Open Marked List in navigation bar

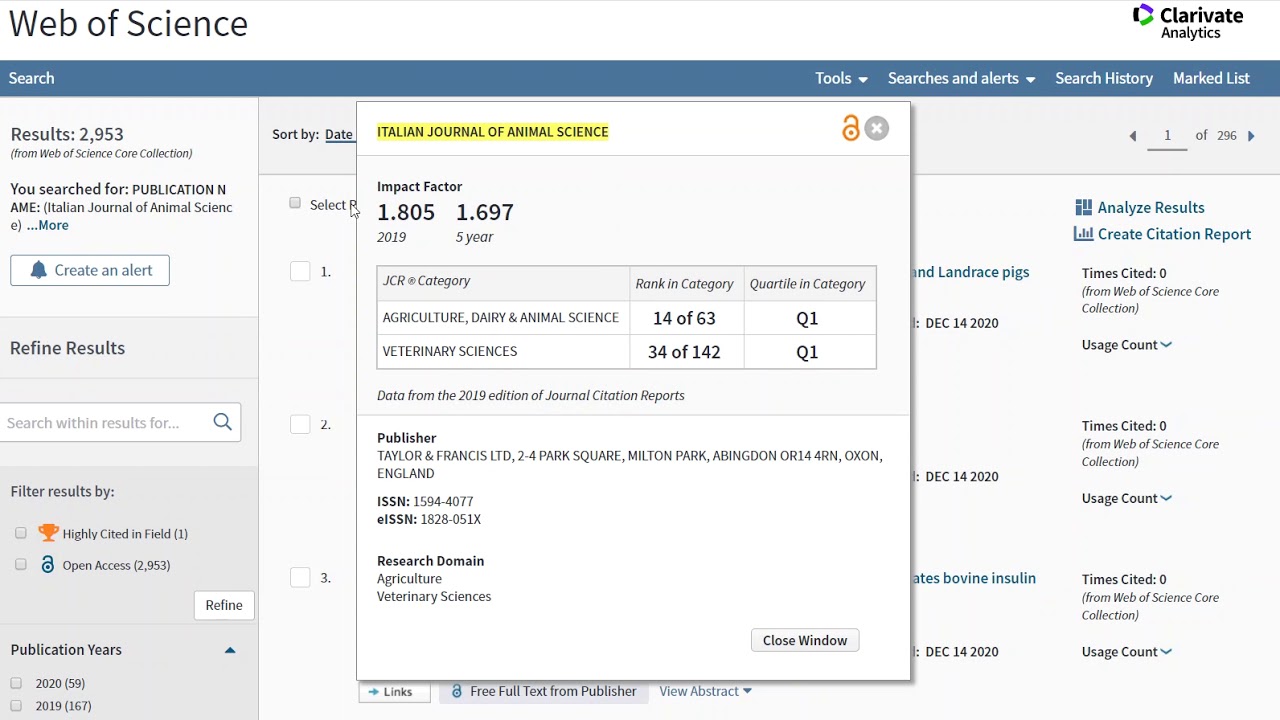tap(1211, 78)
